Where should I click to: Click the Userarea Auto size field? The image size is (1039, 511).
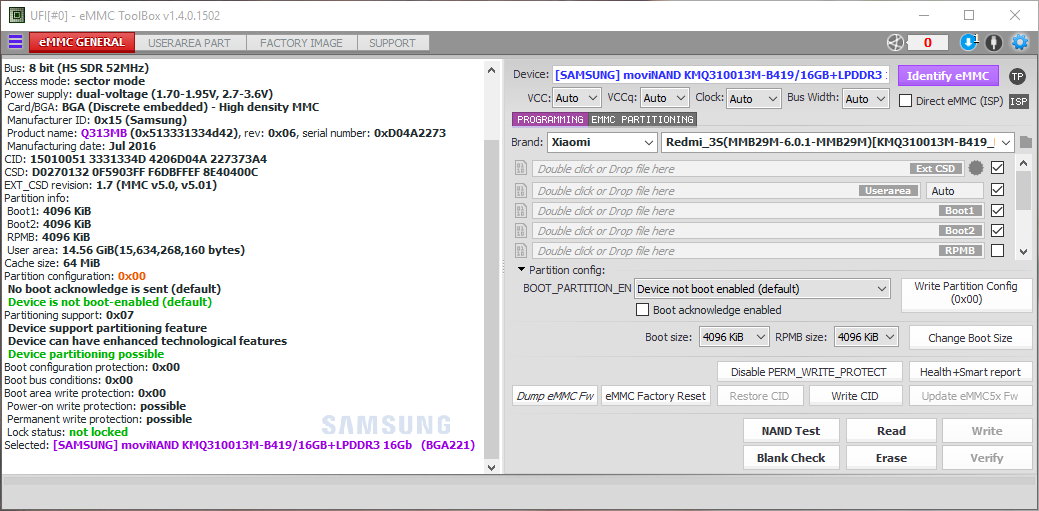pyautogui.click(x=954, y=191)
